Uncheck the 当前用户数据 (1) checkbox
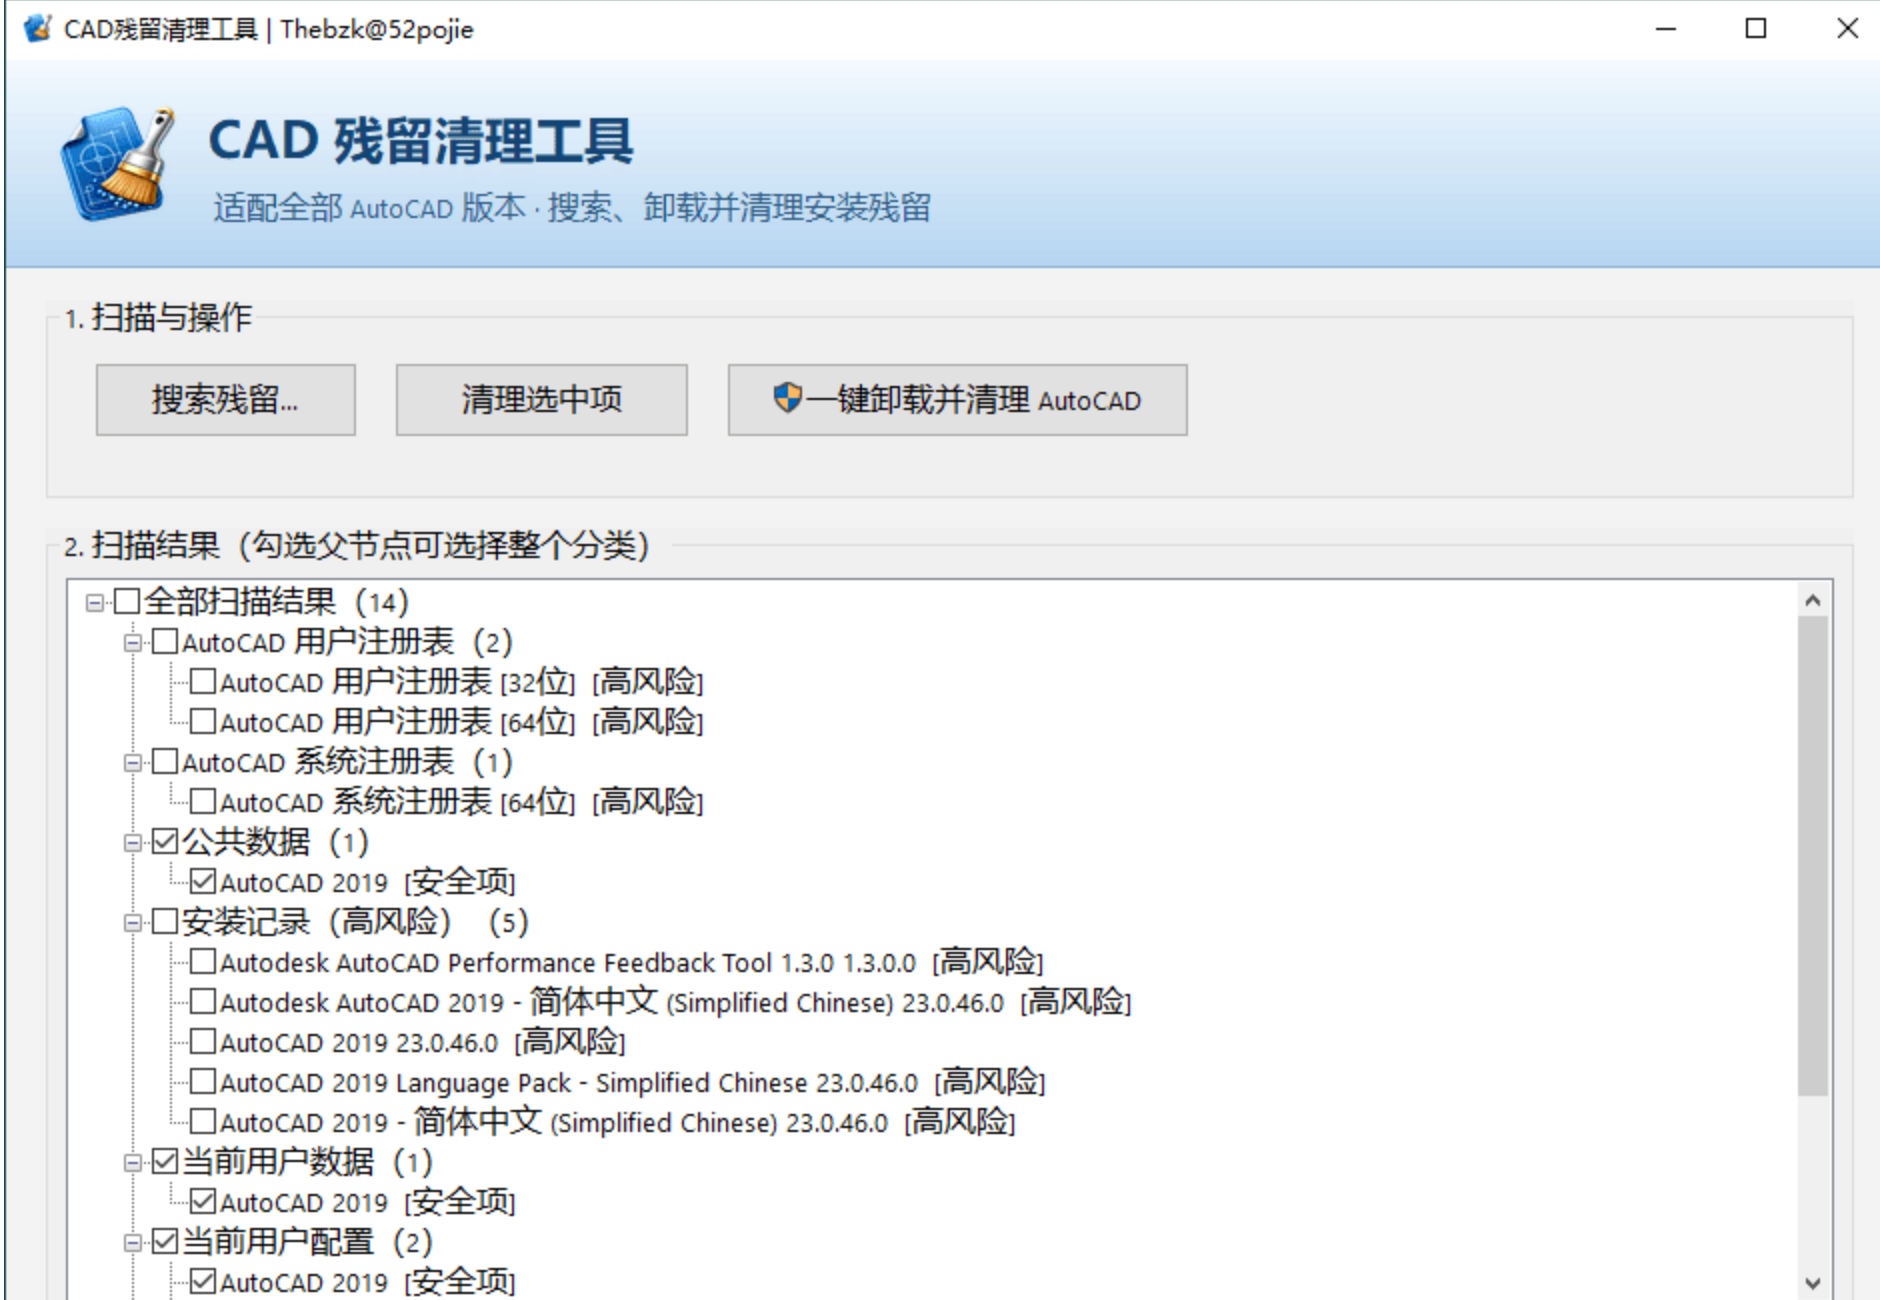This screenshot has width=1880, height=1300. click(165, 1162)
